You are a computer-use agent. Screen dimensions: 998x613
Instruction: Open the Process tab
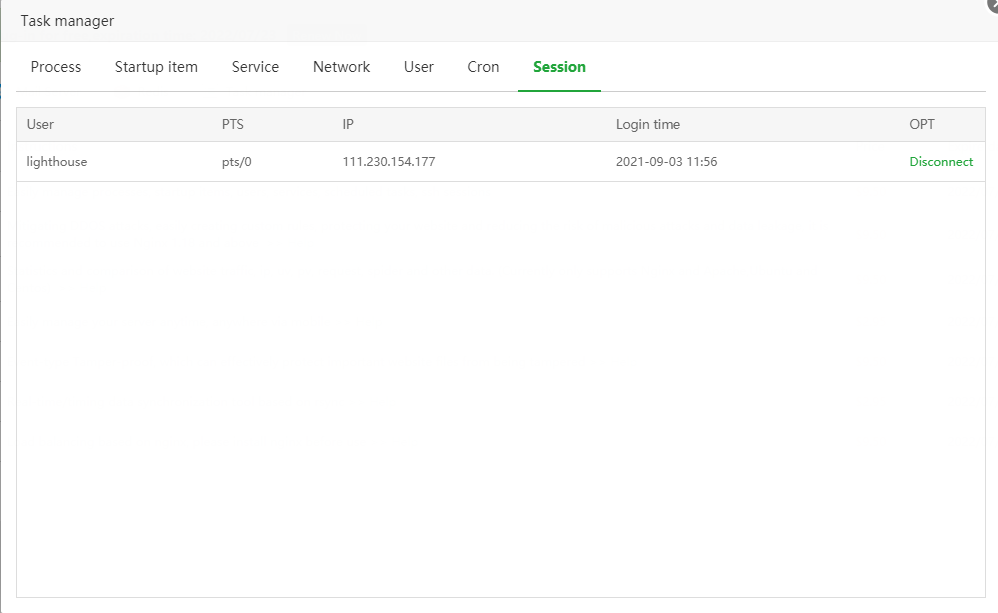click(56, 67)
